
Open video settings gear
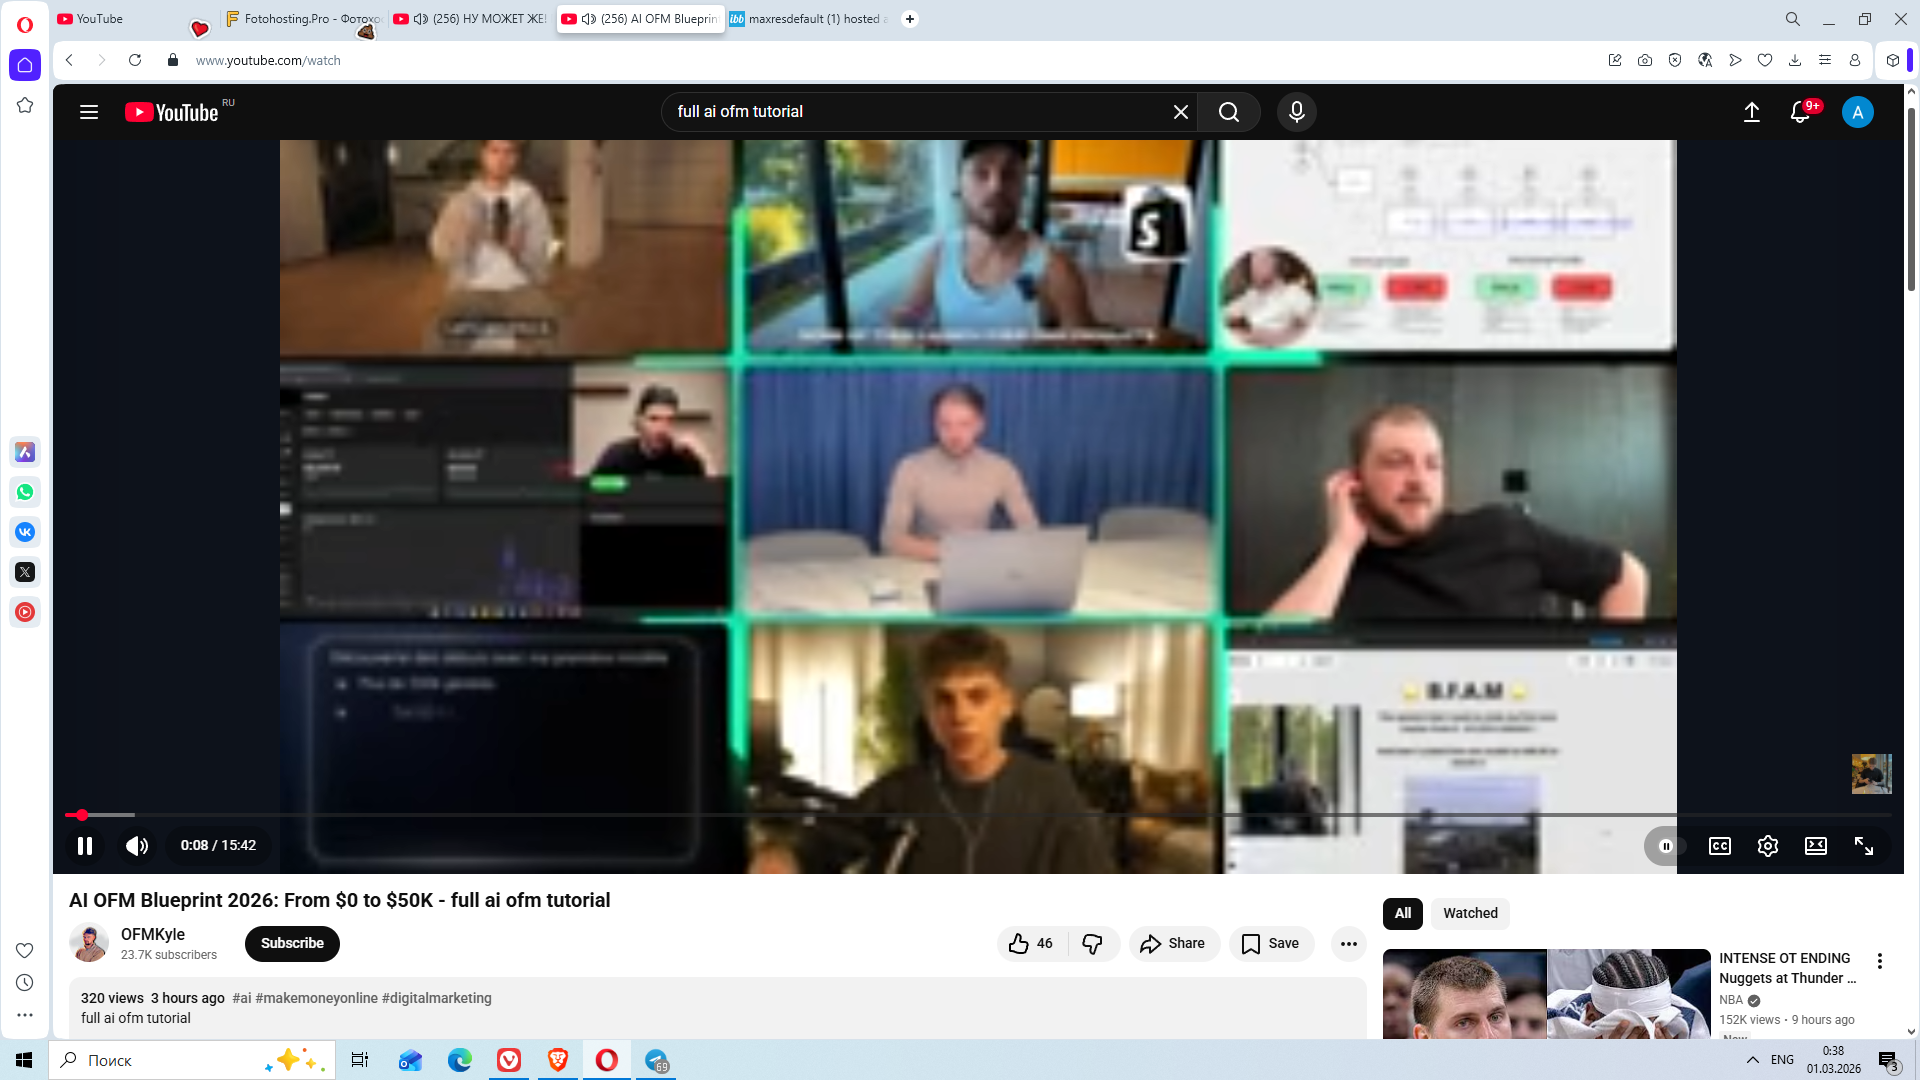coord(1767,846)
